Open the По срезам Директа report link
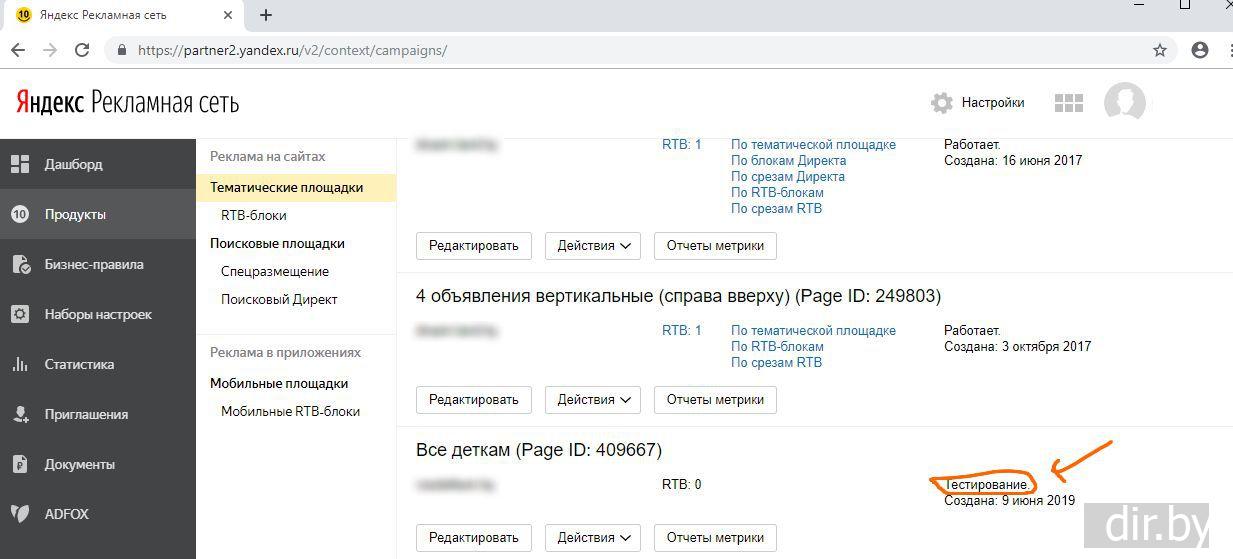 point(788,176)
